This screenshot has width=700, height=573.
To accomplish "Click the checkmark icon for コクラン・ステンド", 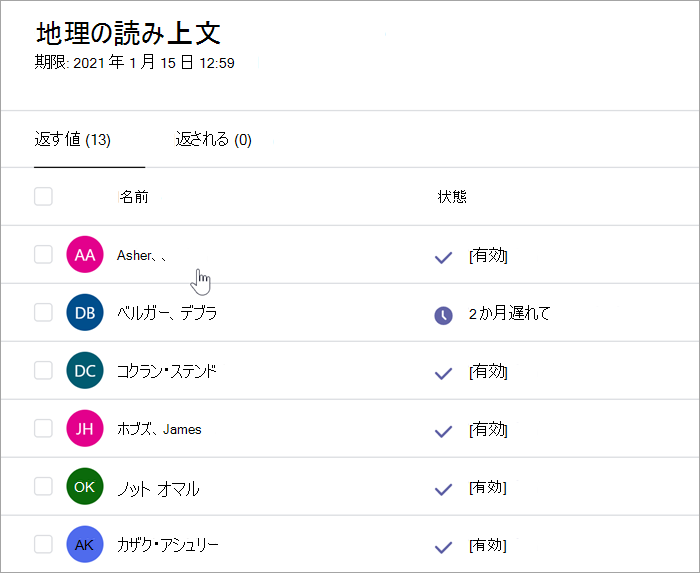I will [x=443, y=374].
